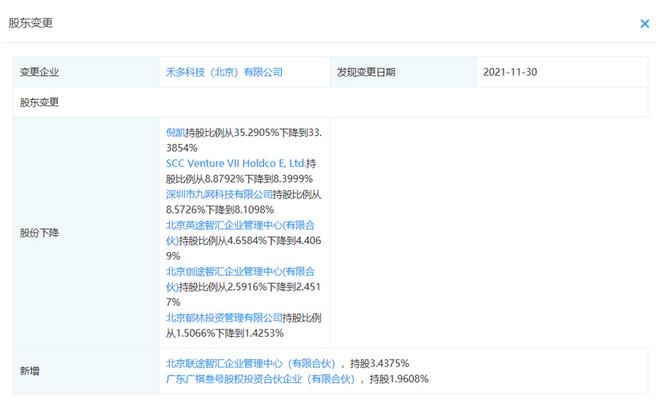
Task: Select the date 2021-11-30
Action: coord(510,72)
